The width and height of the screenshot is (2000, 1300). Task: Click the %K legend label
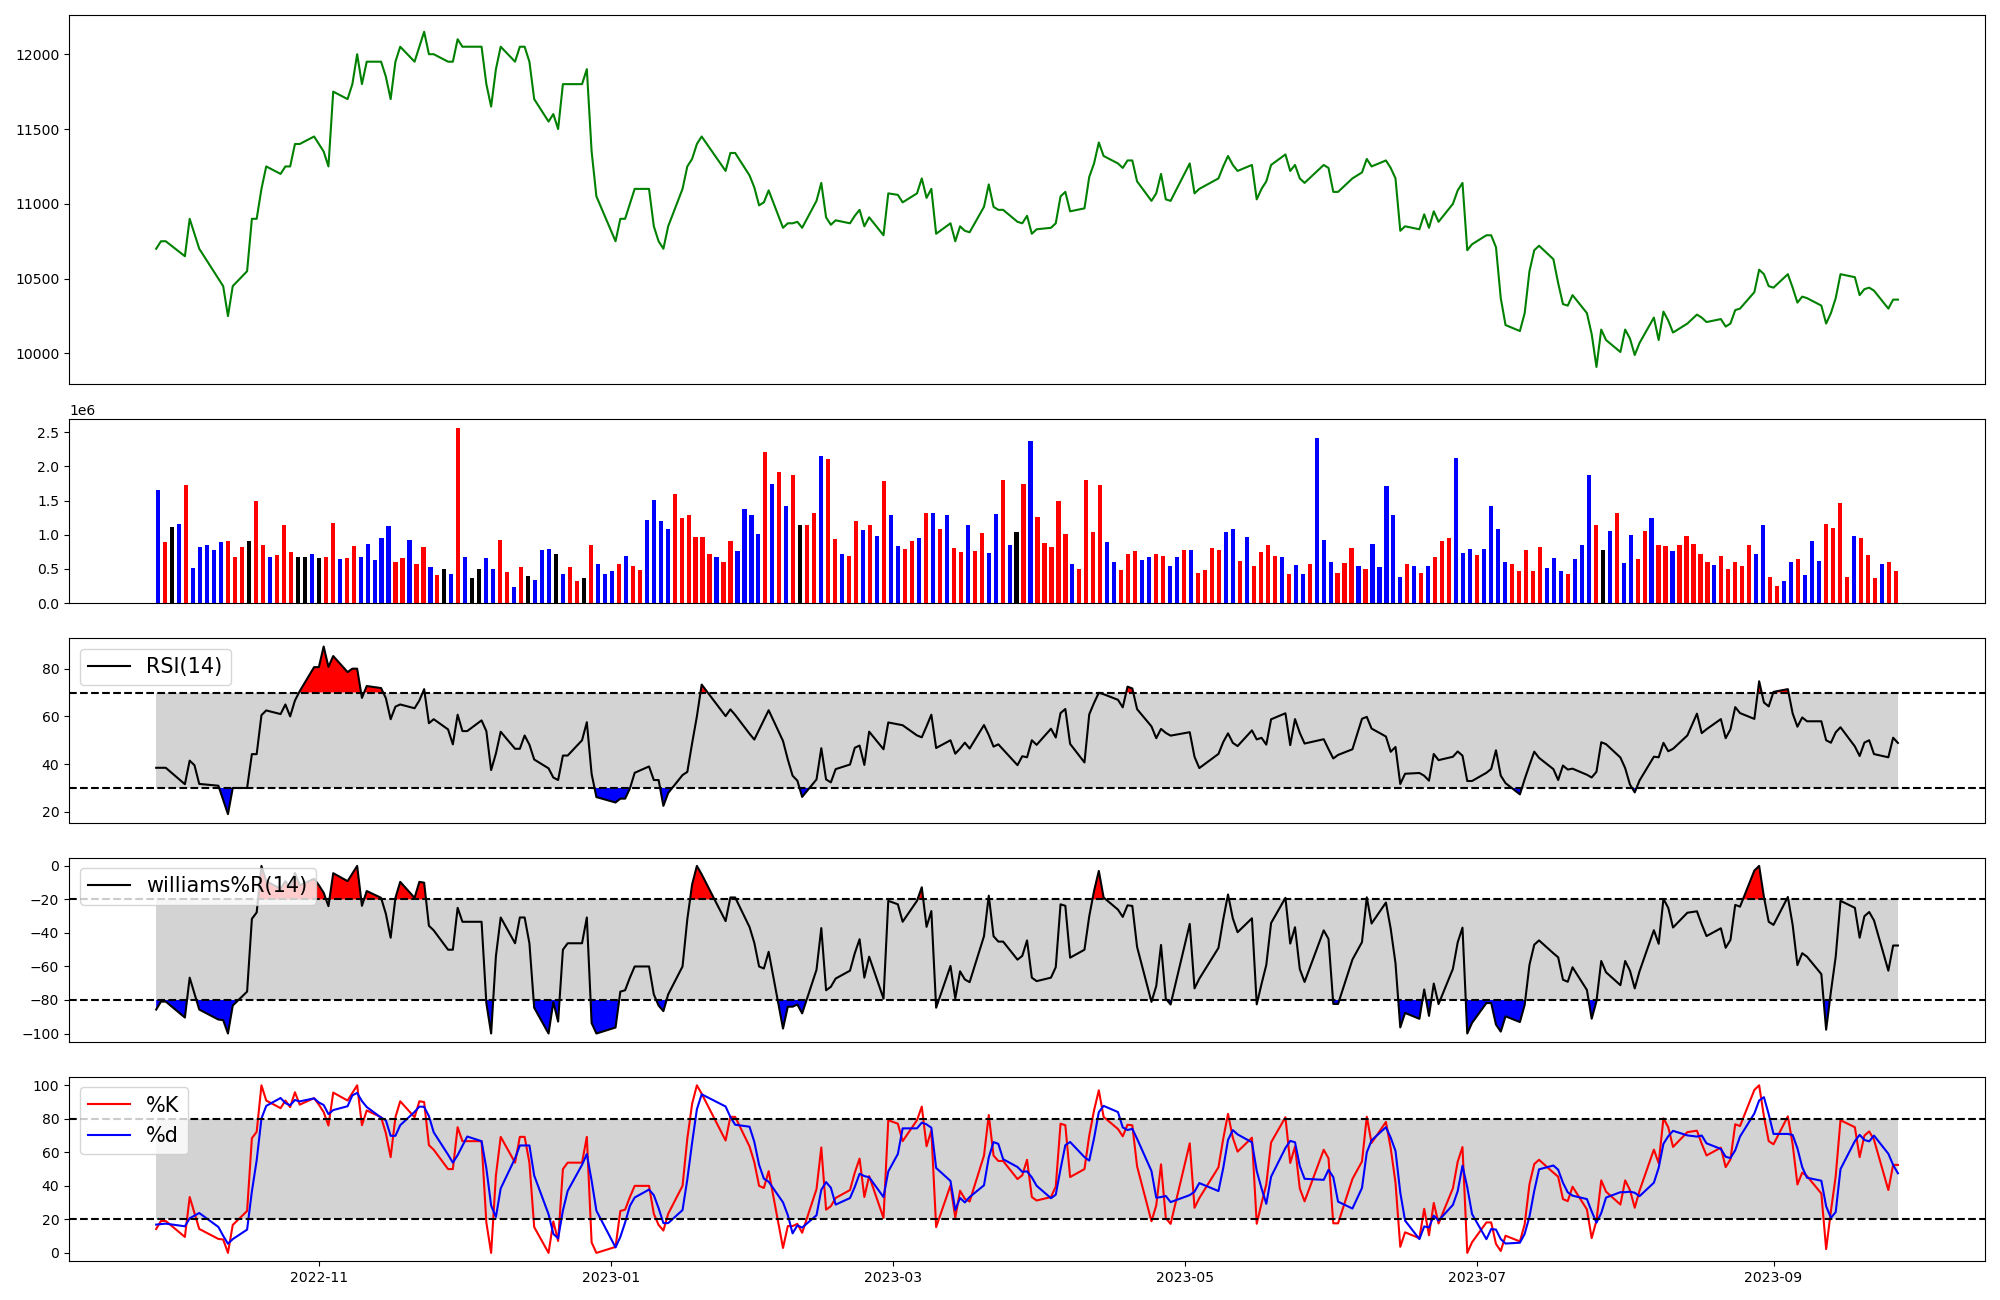click(162, 1104)
